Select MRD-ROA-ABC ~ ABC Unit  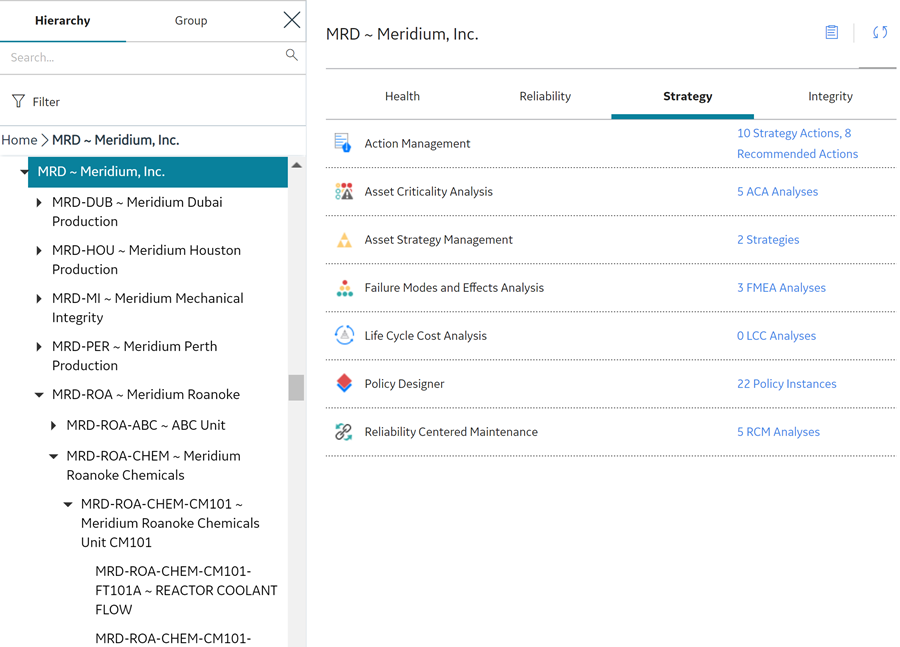pos(146,425)
